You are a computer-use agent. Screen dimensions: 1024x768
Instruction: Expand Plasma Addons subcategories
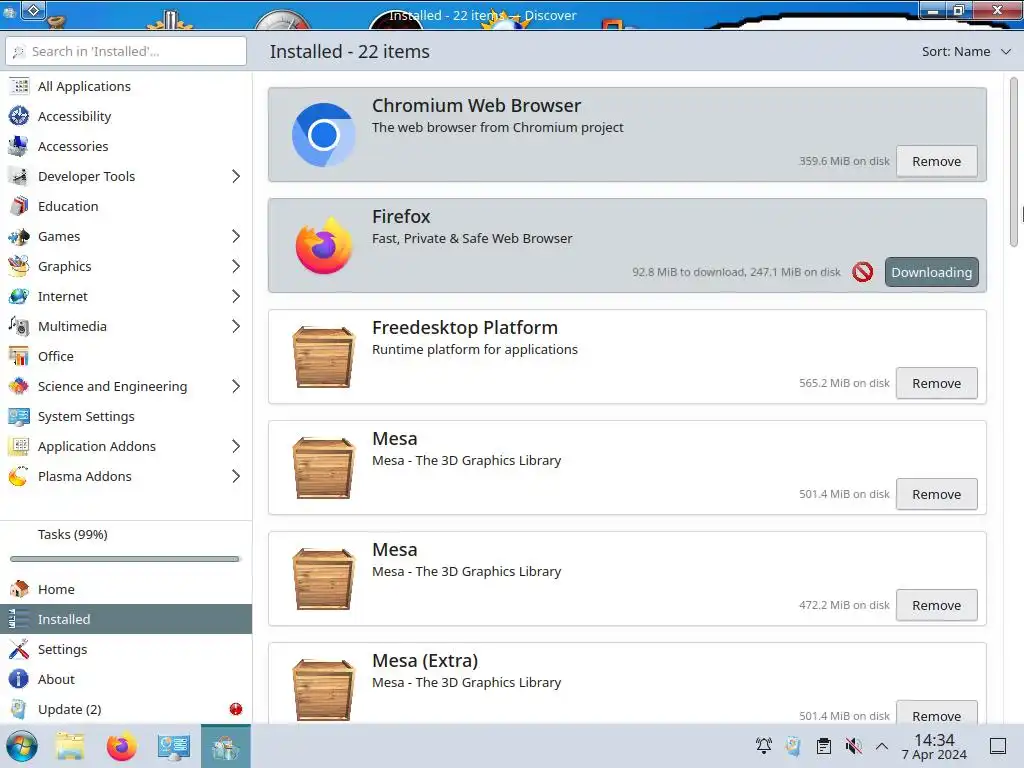click(236, 477)
